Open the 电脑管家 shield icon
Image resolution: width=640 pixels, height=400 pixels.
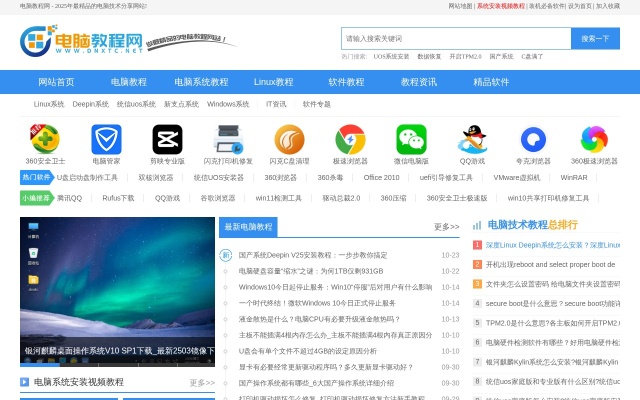(106, 139)
